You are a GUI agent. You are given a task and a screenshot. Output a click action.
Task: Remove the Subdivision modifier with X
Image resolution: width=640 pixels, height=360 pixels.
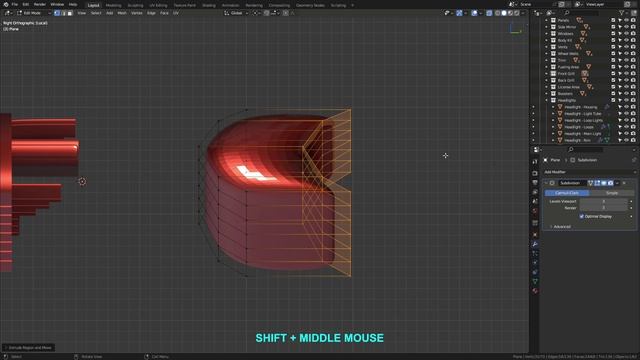pos(624,183)
